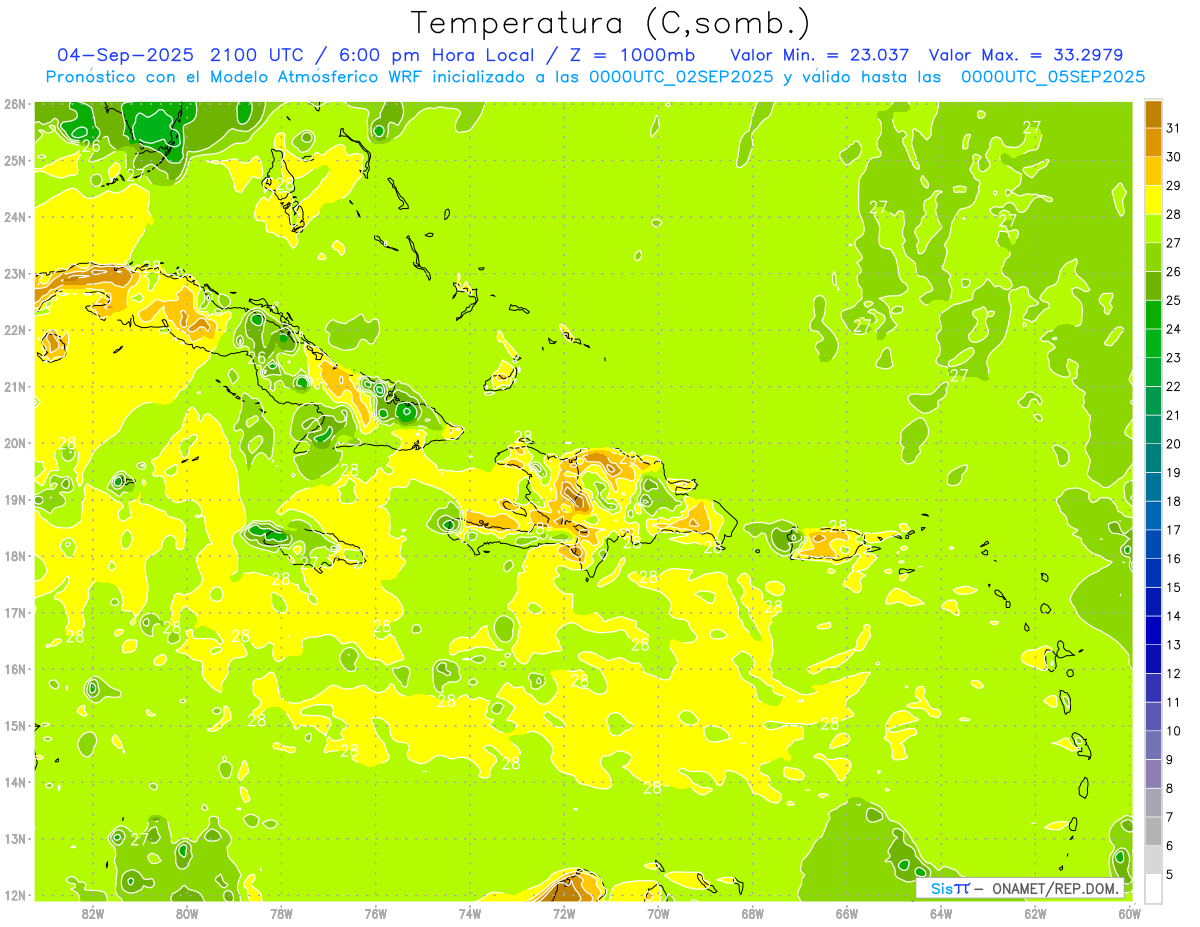Click the "Valor Min. = 23.037" text
Viewport: 1200px width, 927px height.
tap(819, 54)
